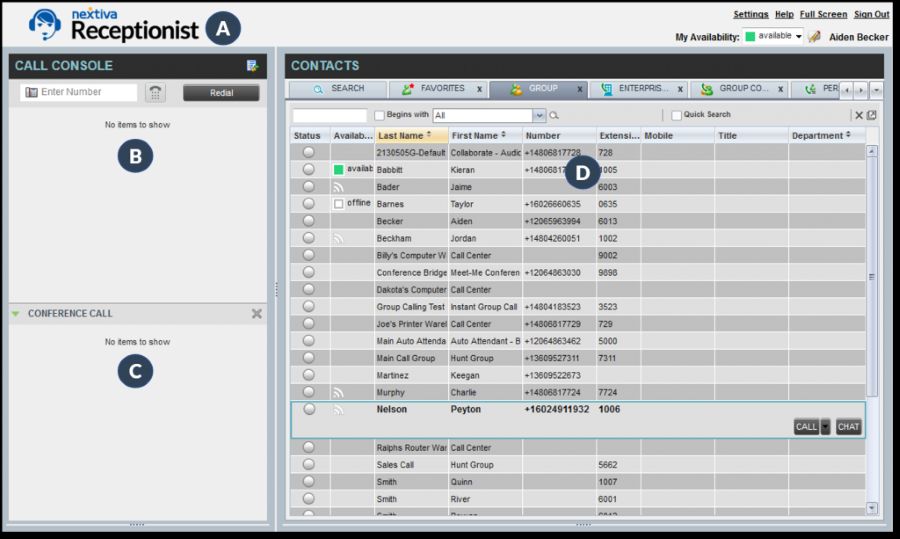Select the Main Call Group row
The width and height of the screenshot is (900, 539).
click(577, 358)
